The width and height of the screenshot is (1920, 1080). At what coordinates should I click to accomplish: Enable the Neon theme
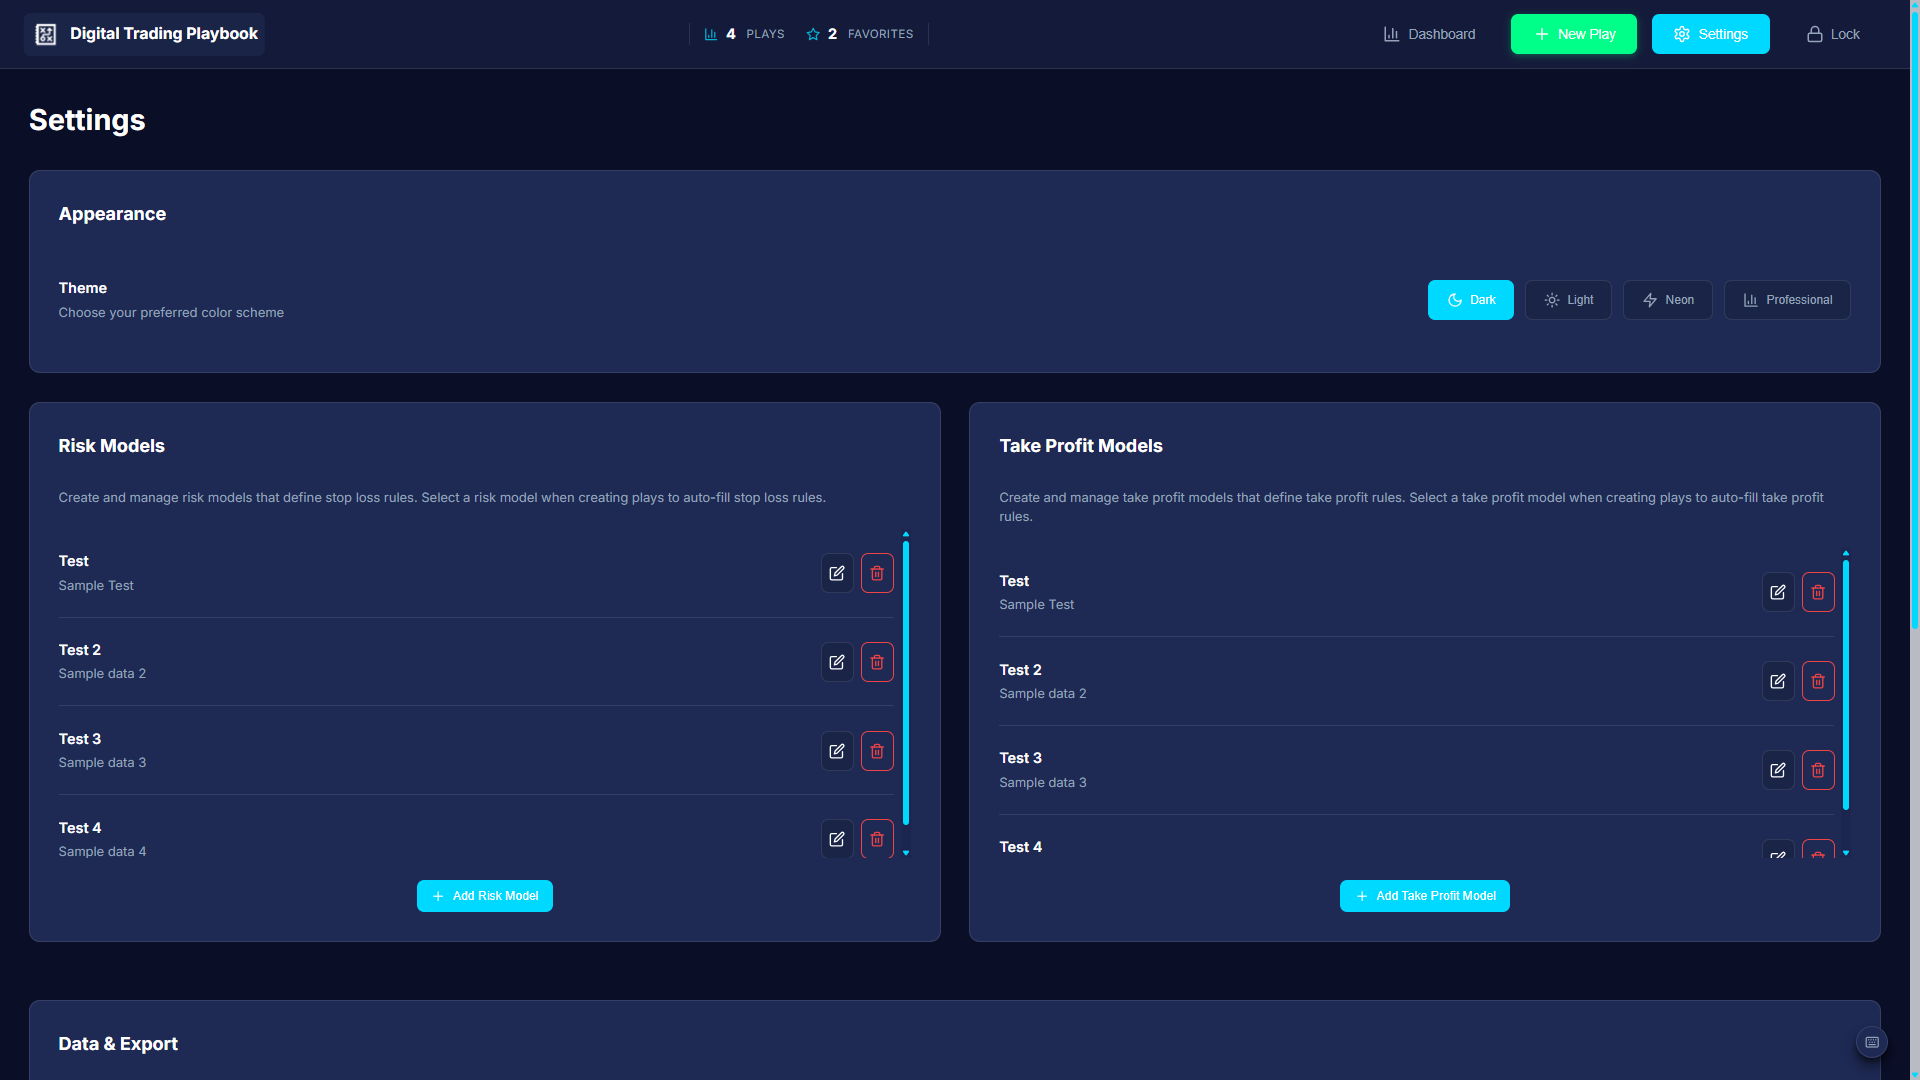coord(1667,300)
